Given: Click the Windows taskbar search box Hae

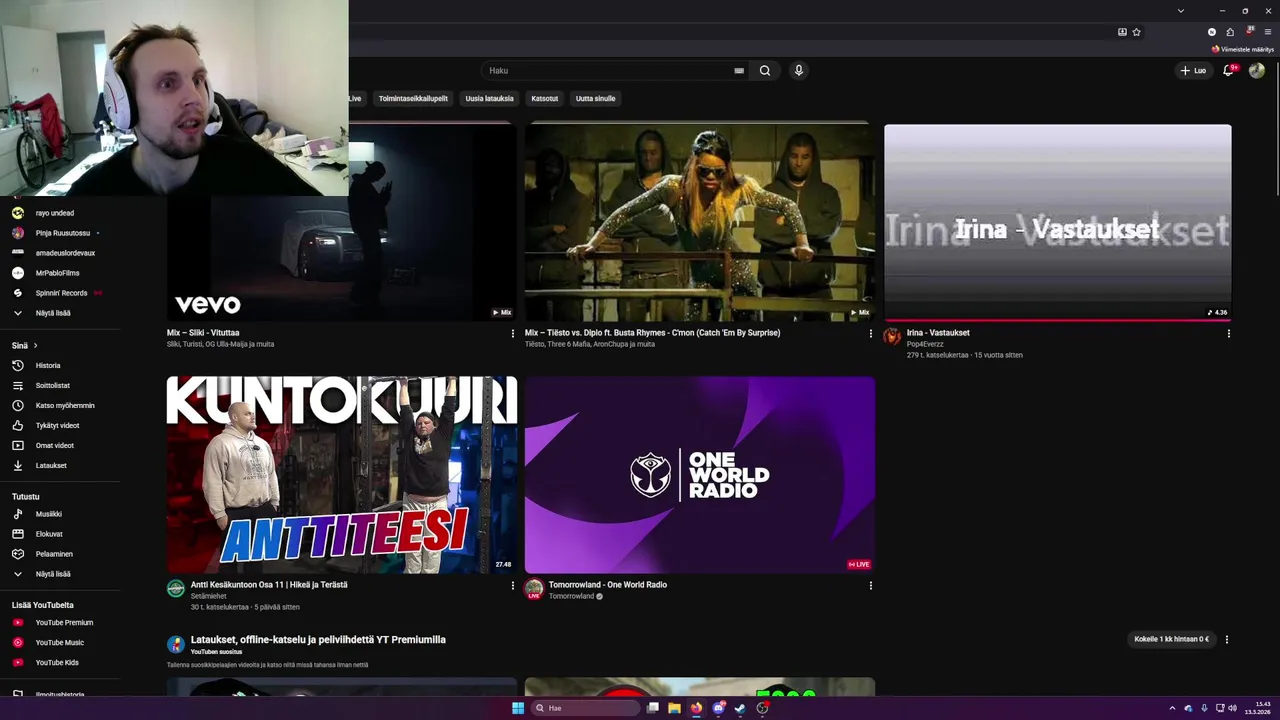Looking at the screenshot, I should (584, 708).
